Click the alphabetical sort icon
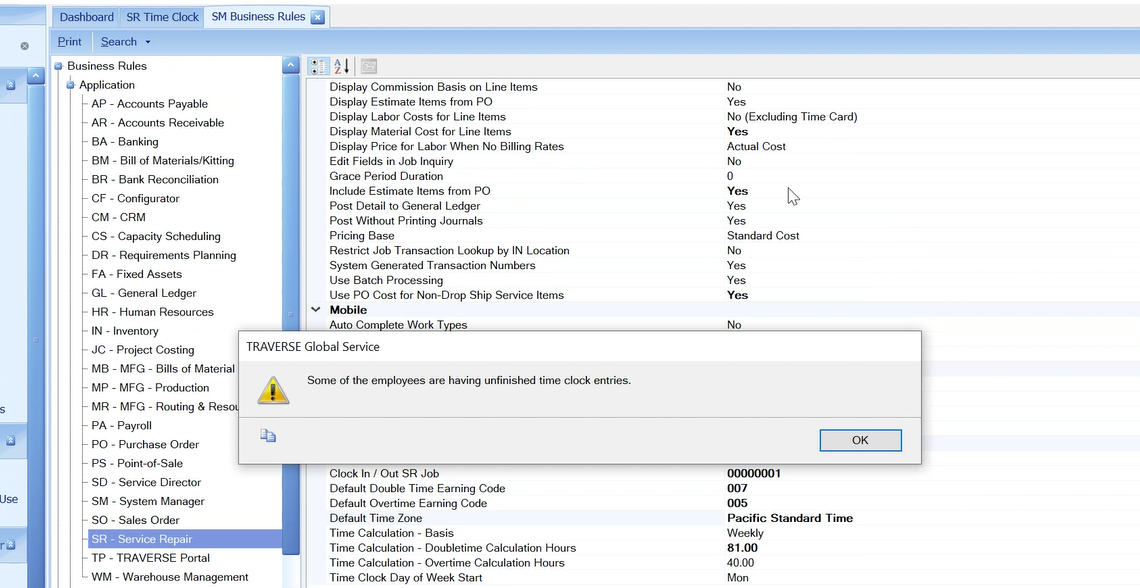 click(342, 66)
